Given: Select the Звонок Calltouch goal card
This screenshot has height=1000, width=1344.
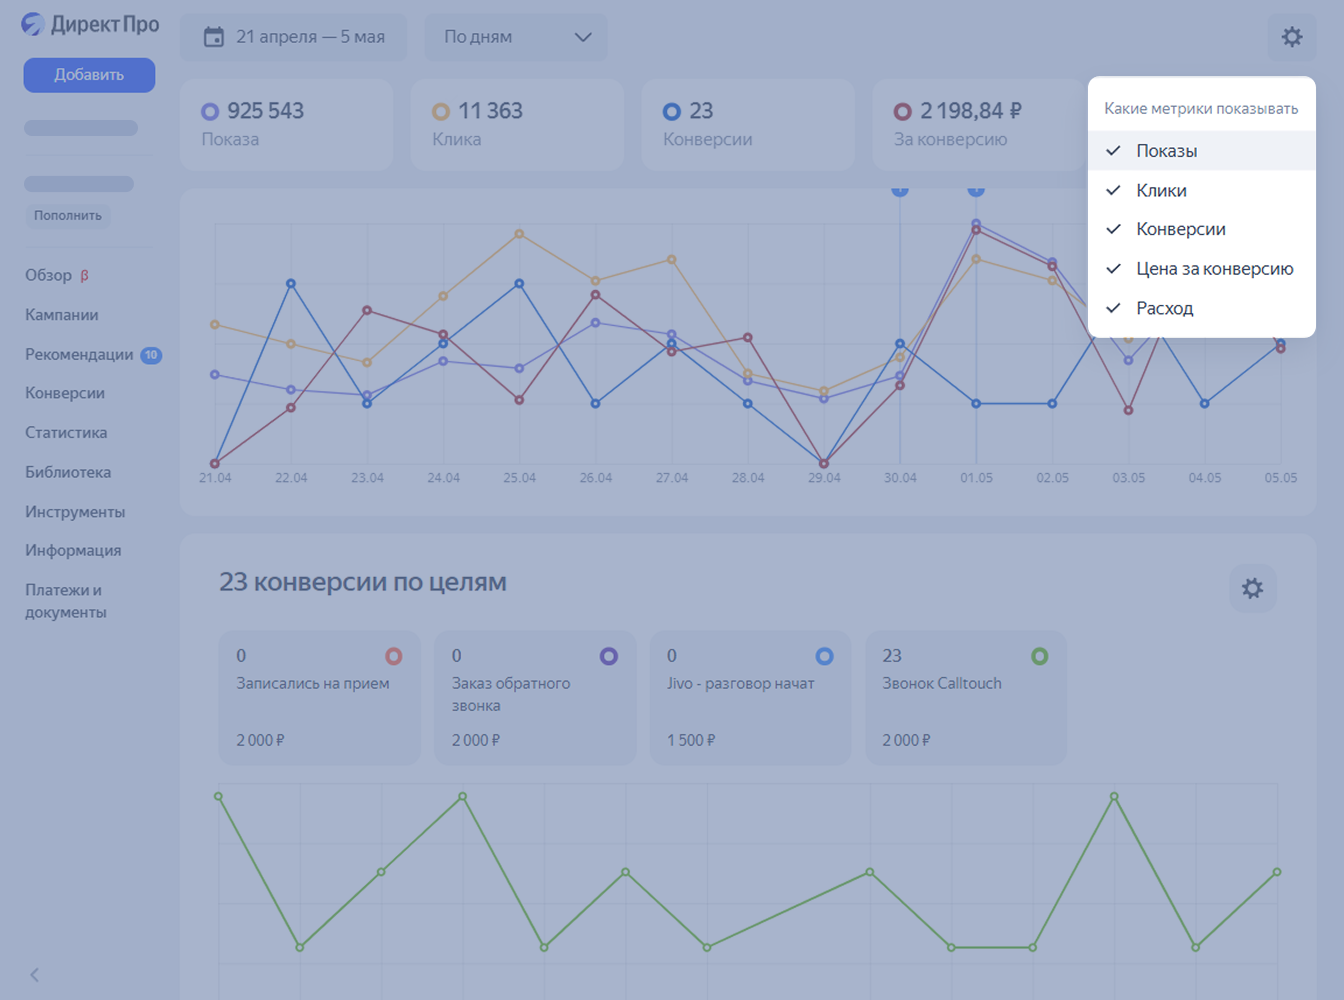Looking at the screenshot, I should (966, 698).
